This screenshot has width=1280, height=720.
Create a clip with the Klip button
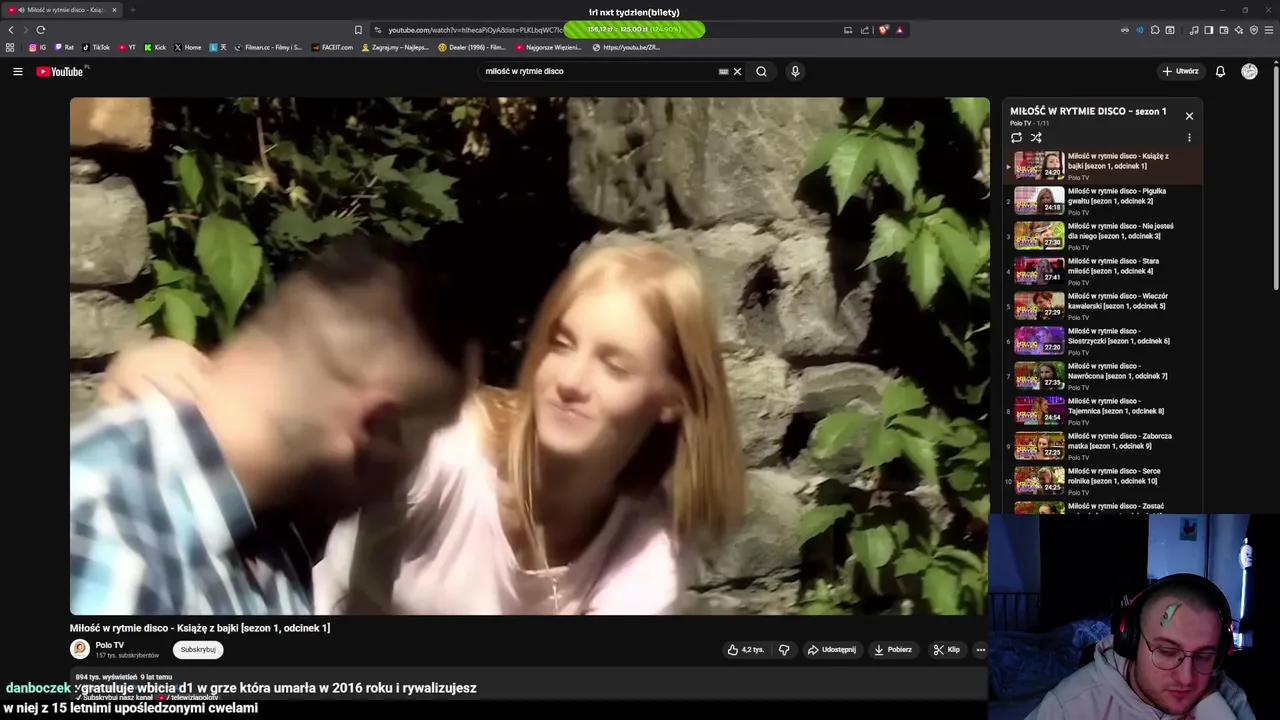[x=946, y=649]
